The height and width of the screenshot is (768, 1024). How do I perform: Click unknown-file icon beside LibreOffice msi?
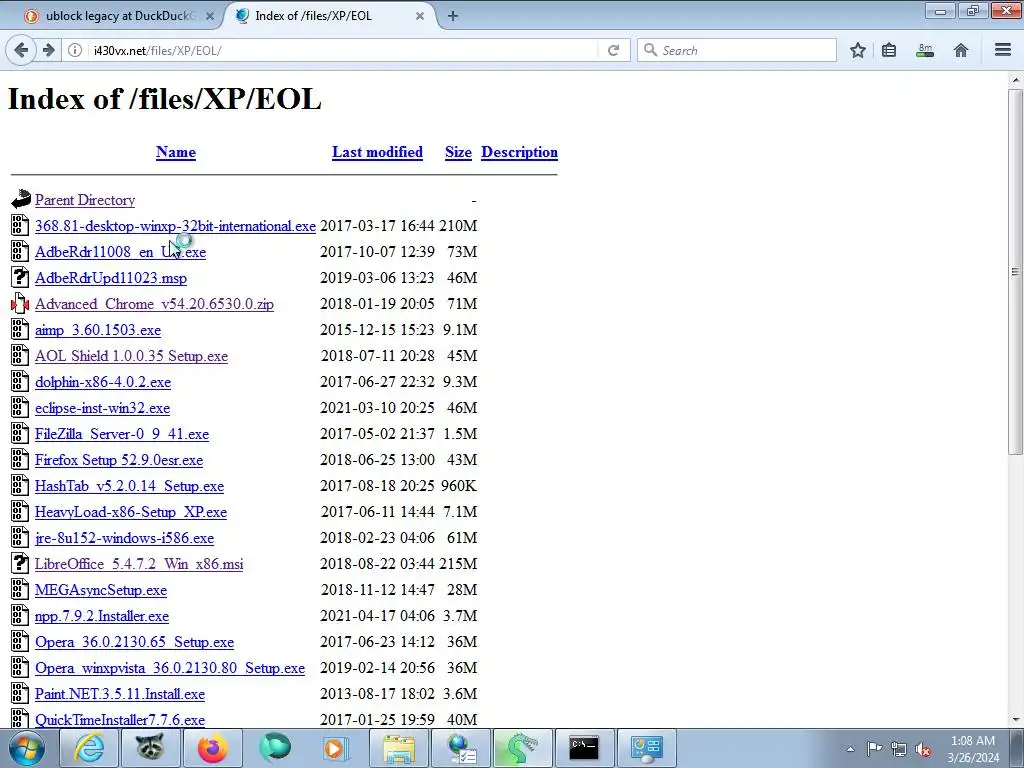[20, 563]
